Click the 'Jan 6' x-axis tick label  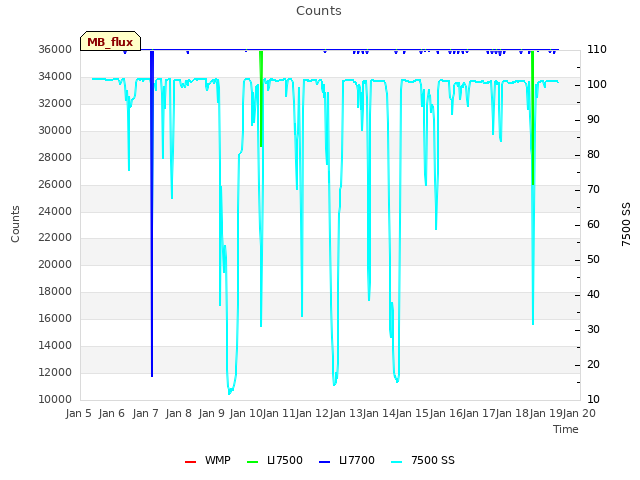[x=111, y=413]
